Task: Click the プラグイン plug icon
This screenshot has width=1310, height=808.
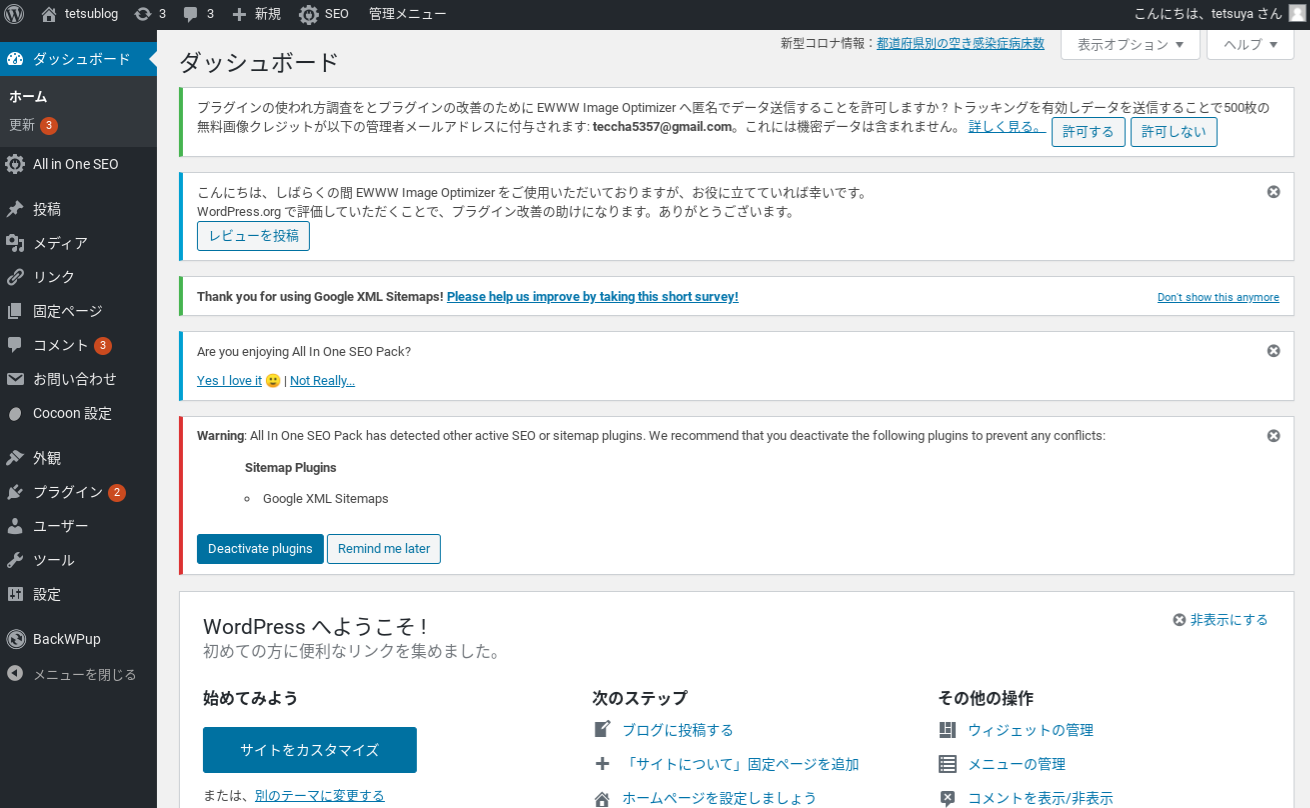Action: [15, 492]
